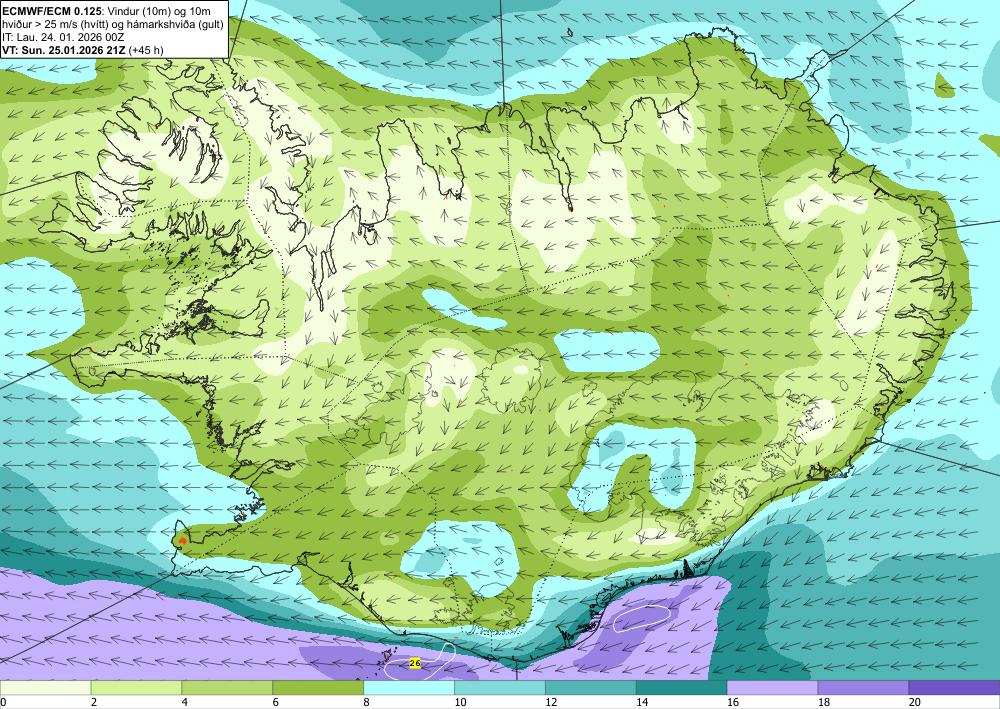The width and height of the screenshot is (1000, 709).
Task: Click the legend value 16
Action: coord(733,703)
